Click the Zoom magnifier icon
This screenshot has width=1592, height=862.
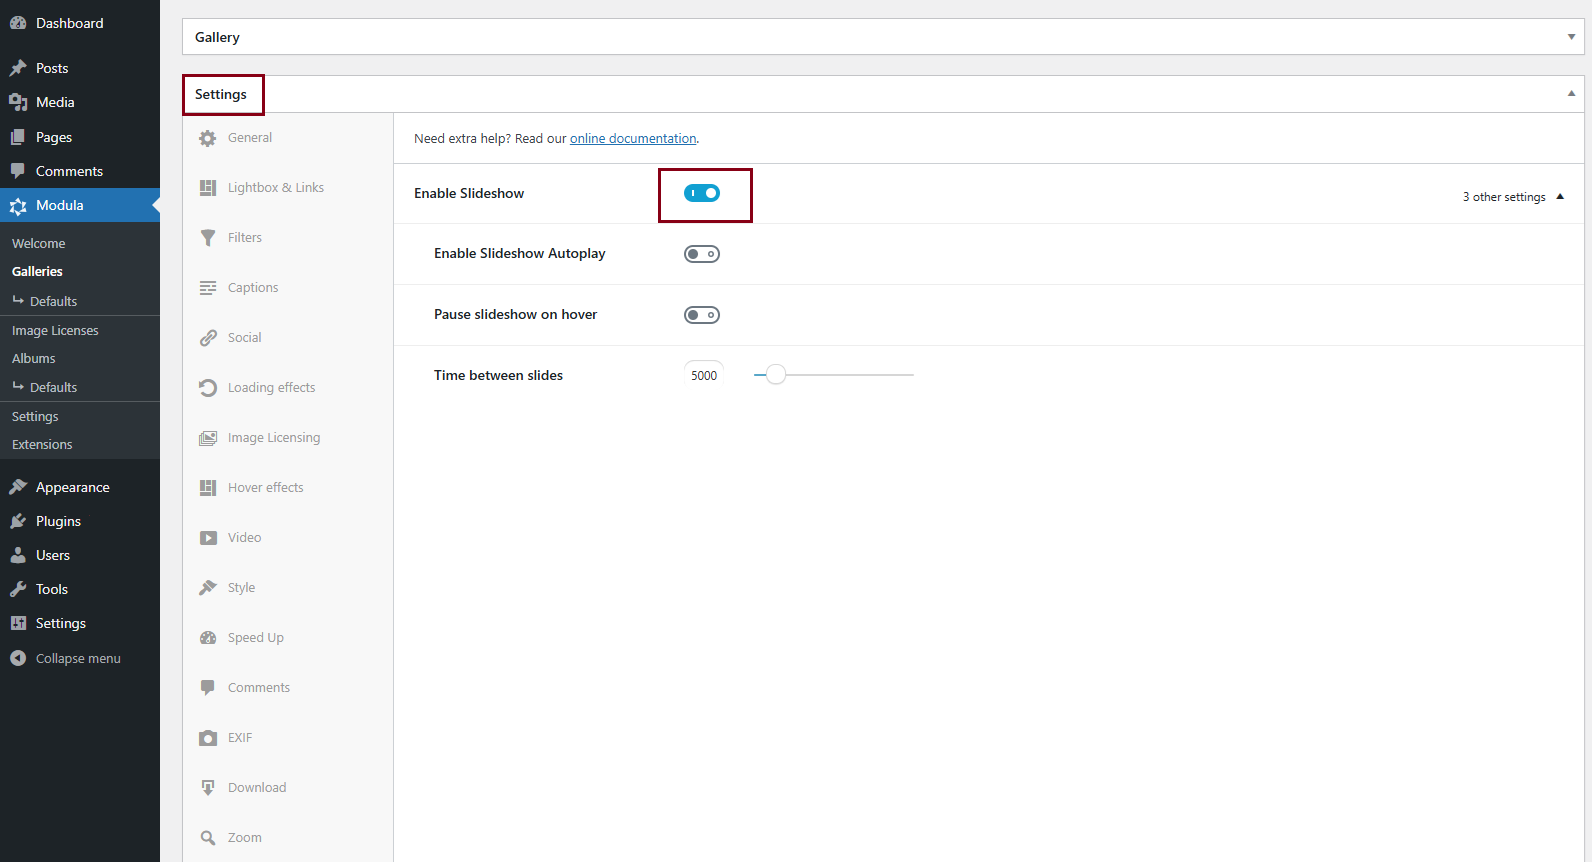[x=208, y=838]
